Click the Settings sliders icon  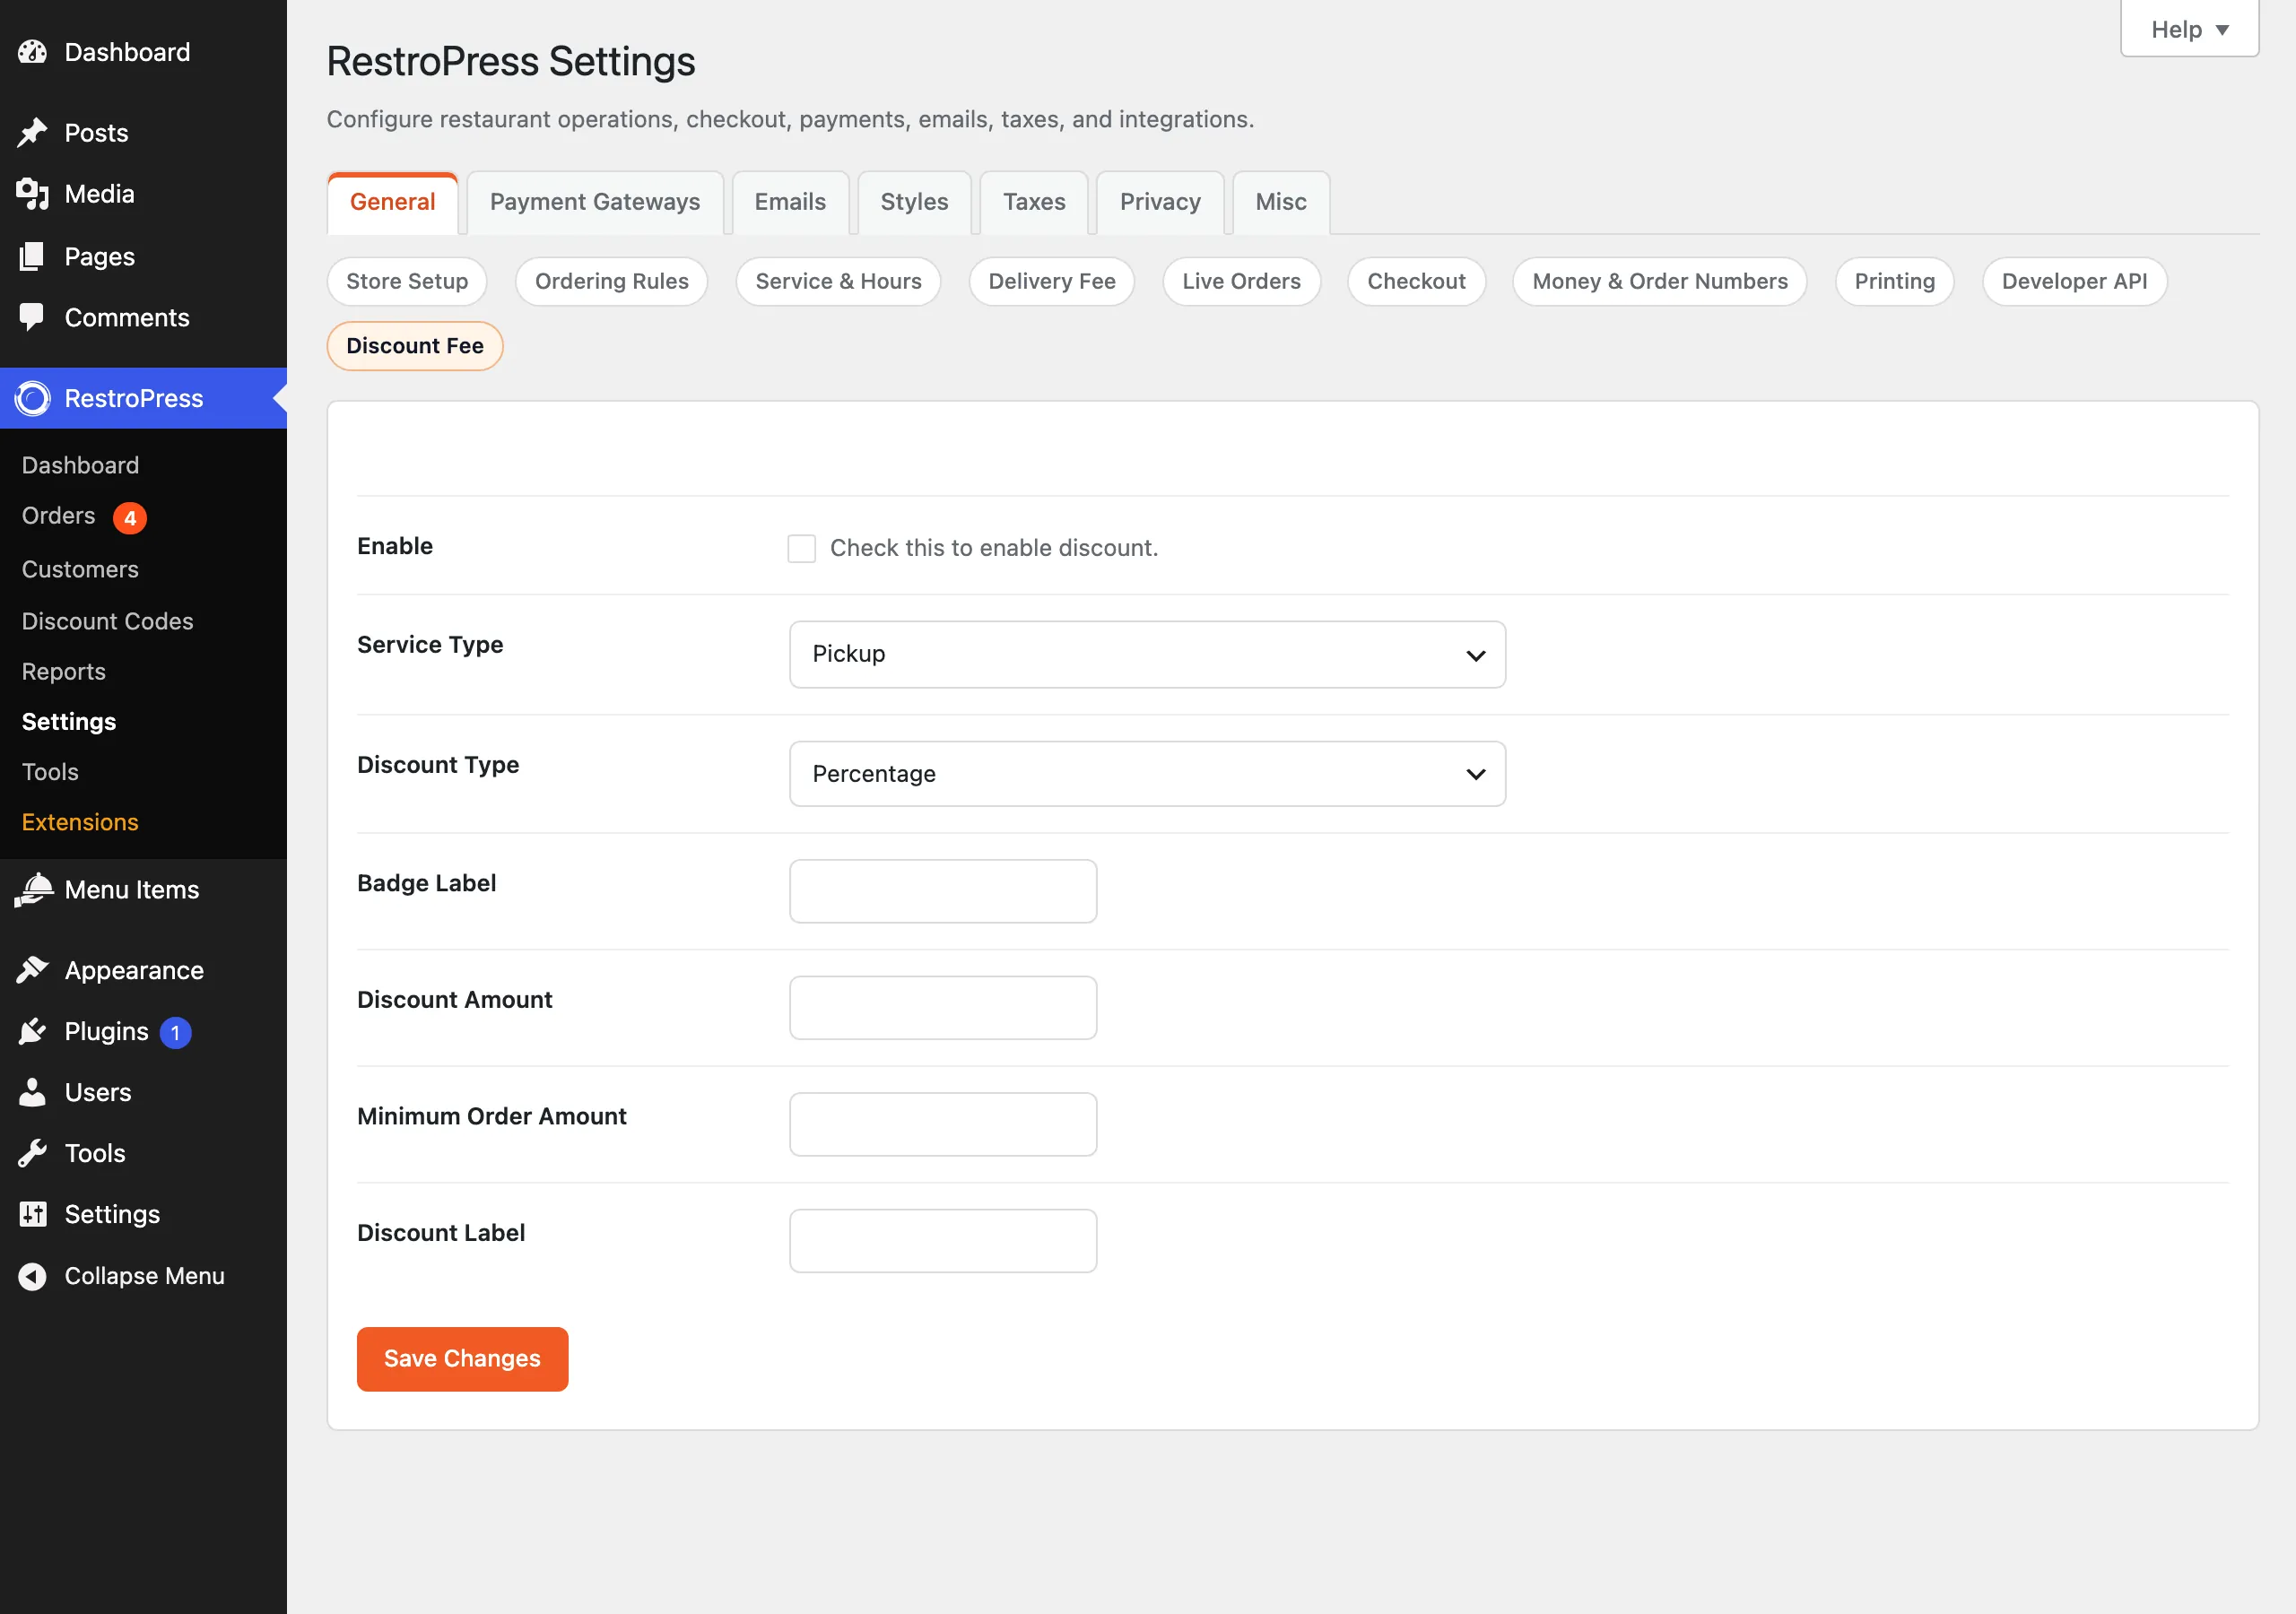point(32,1214)
